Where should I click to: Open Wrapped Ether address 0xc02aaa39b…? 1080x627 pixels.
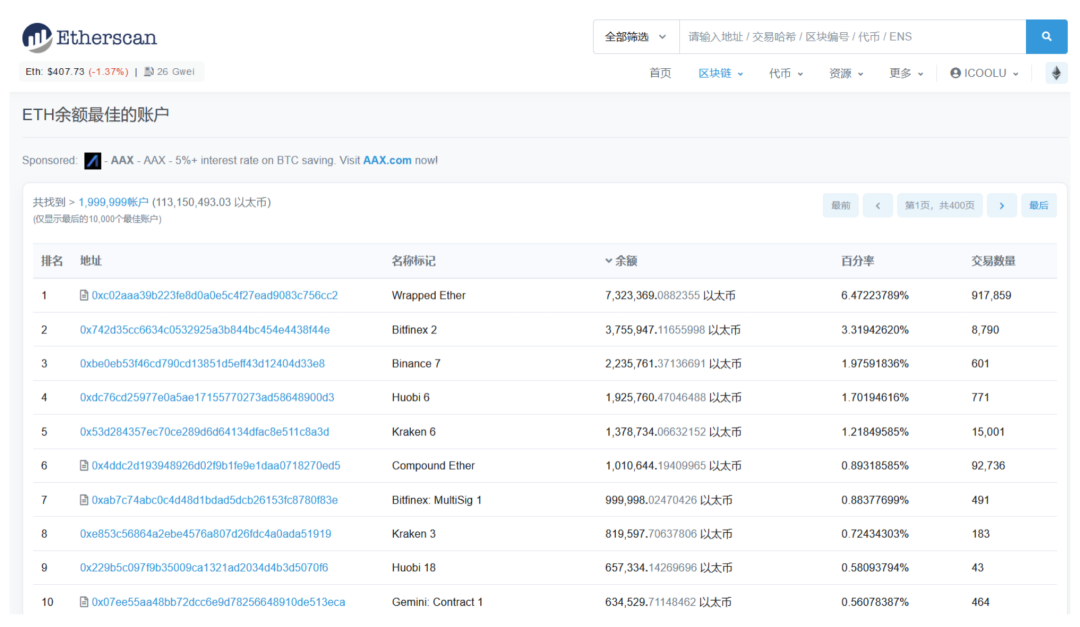point(215,296)
